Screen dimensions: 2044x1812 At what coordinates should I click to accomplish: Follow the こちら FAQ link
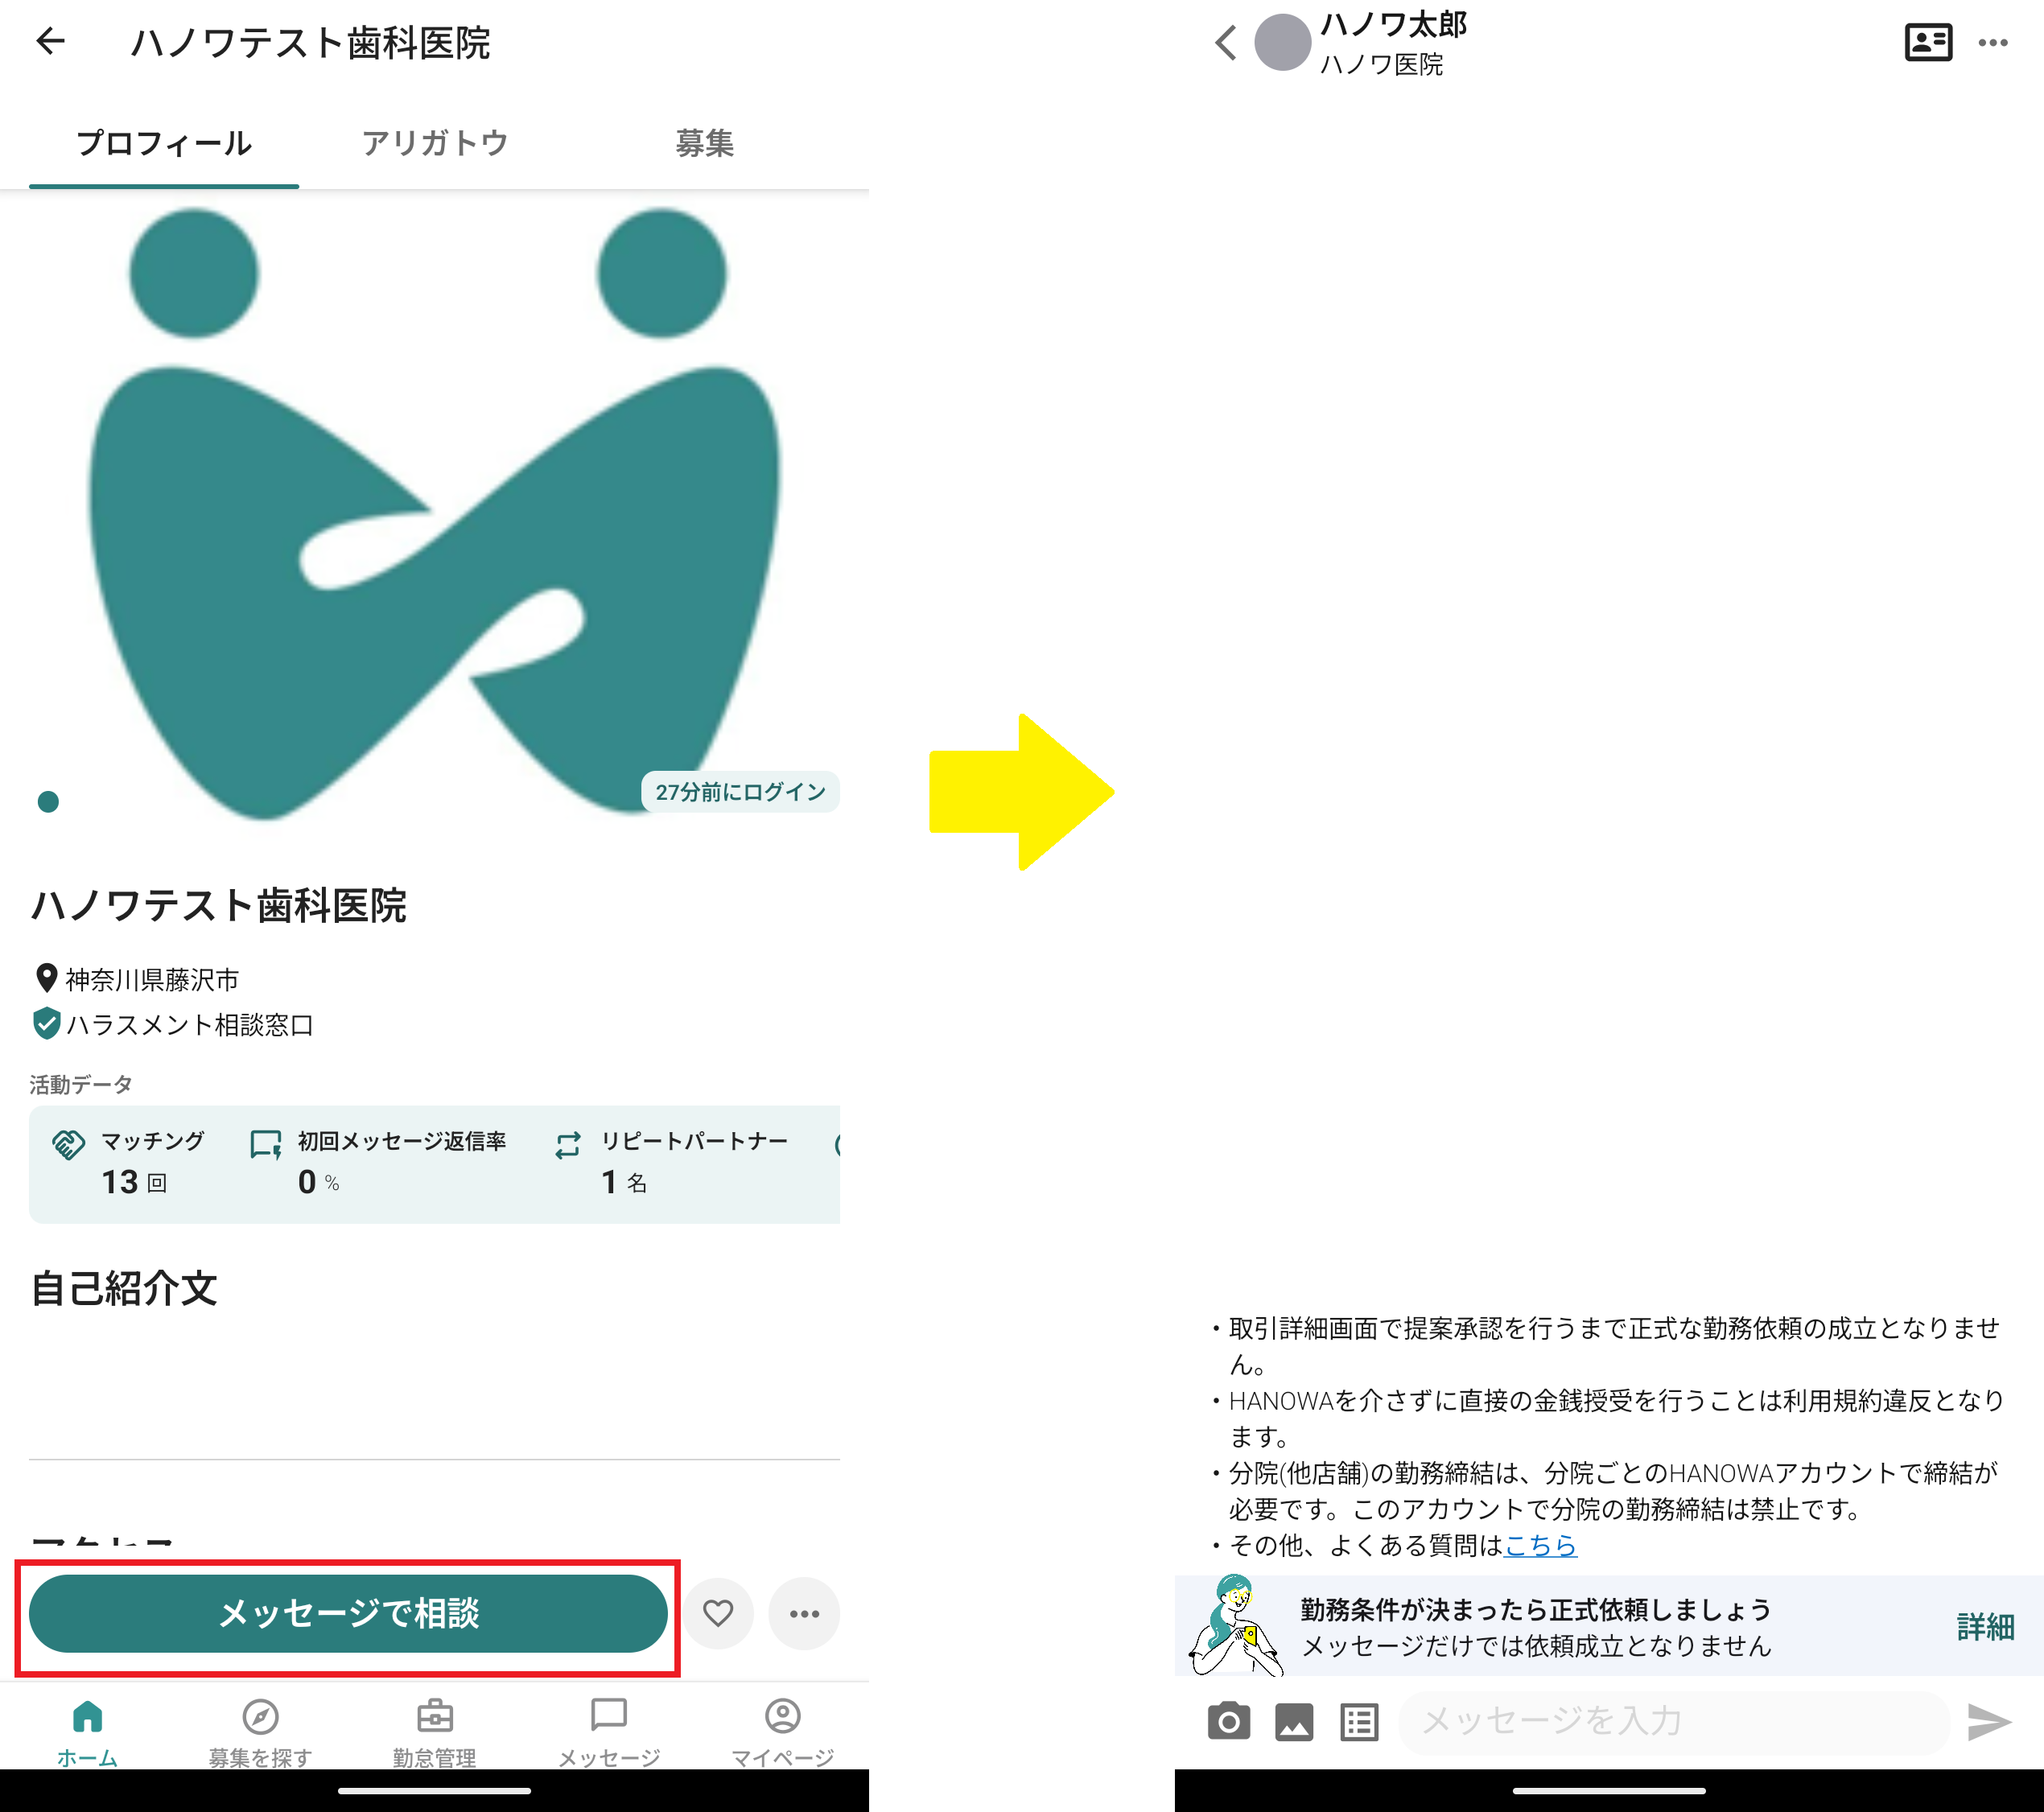1540,1545
